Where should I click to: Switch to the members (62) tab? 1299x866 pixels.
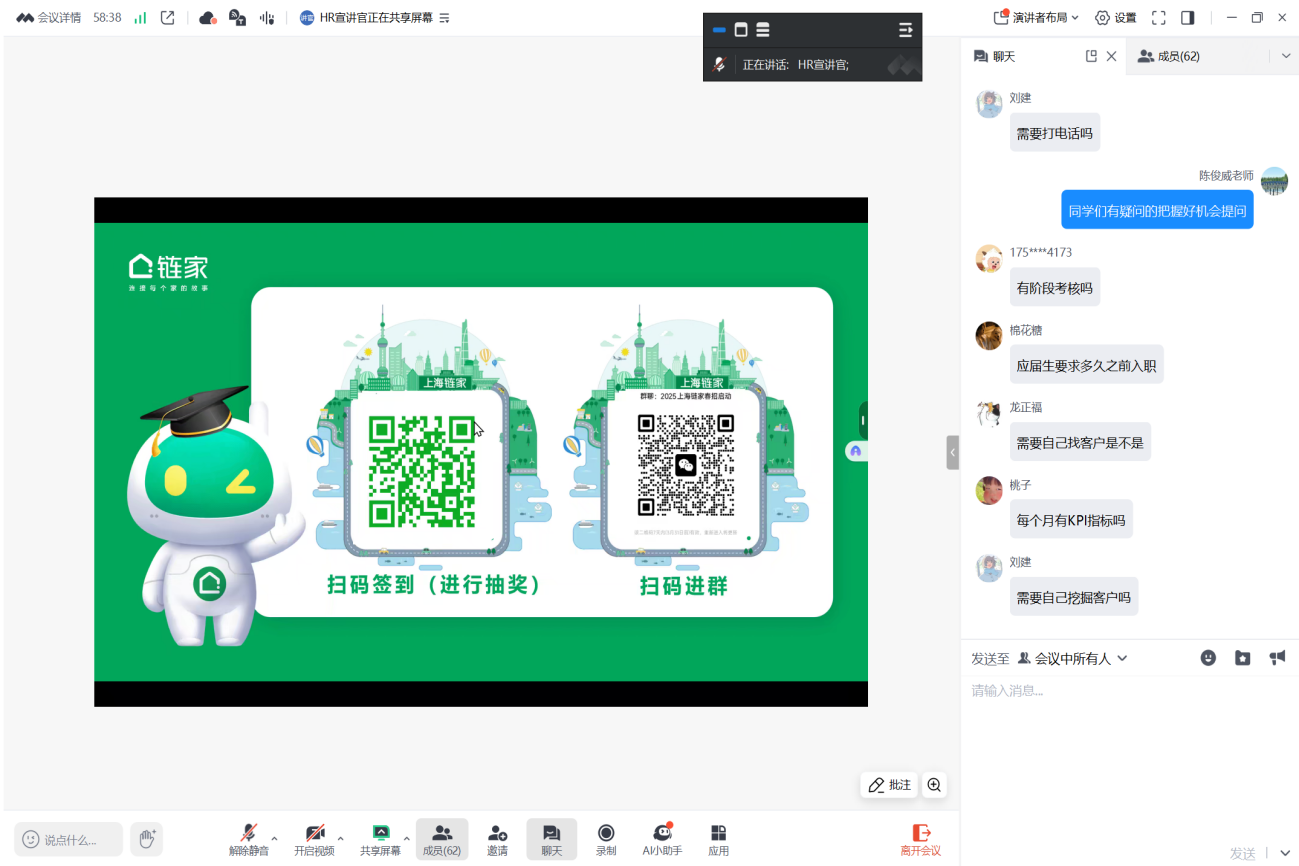pyautogui.click(x=1168, y=57)
